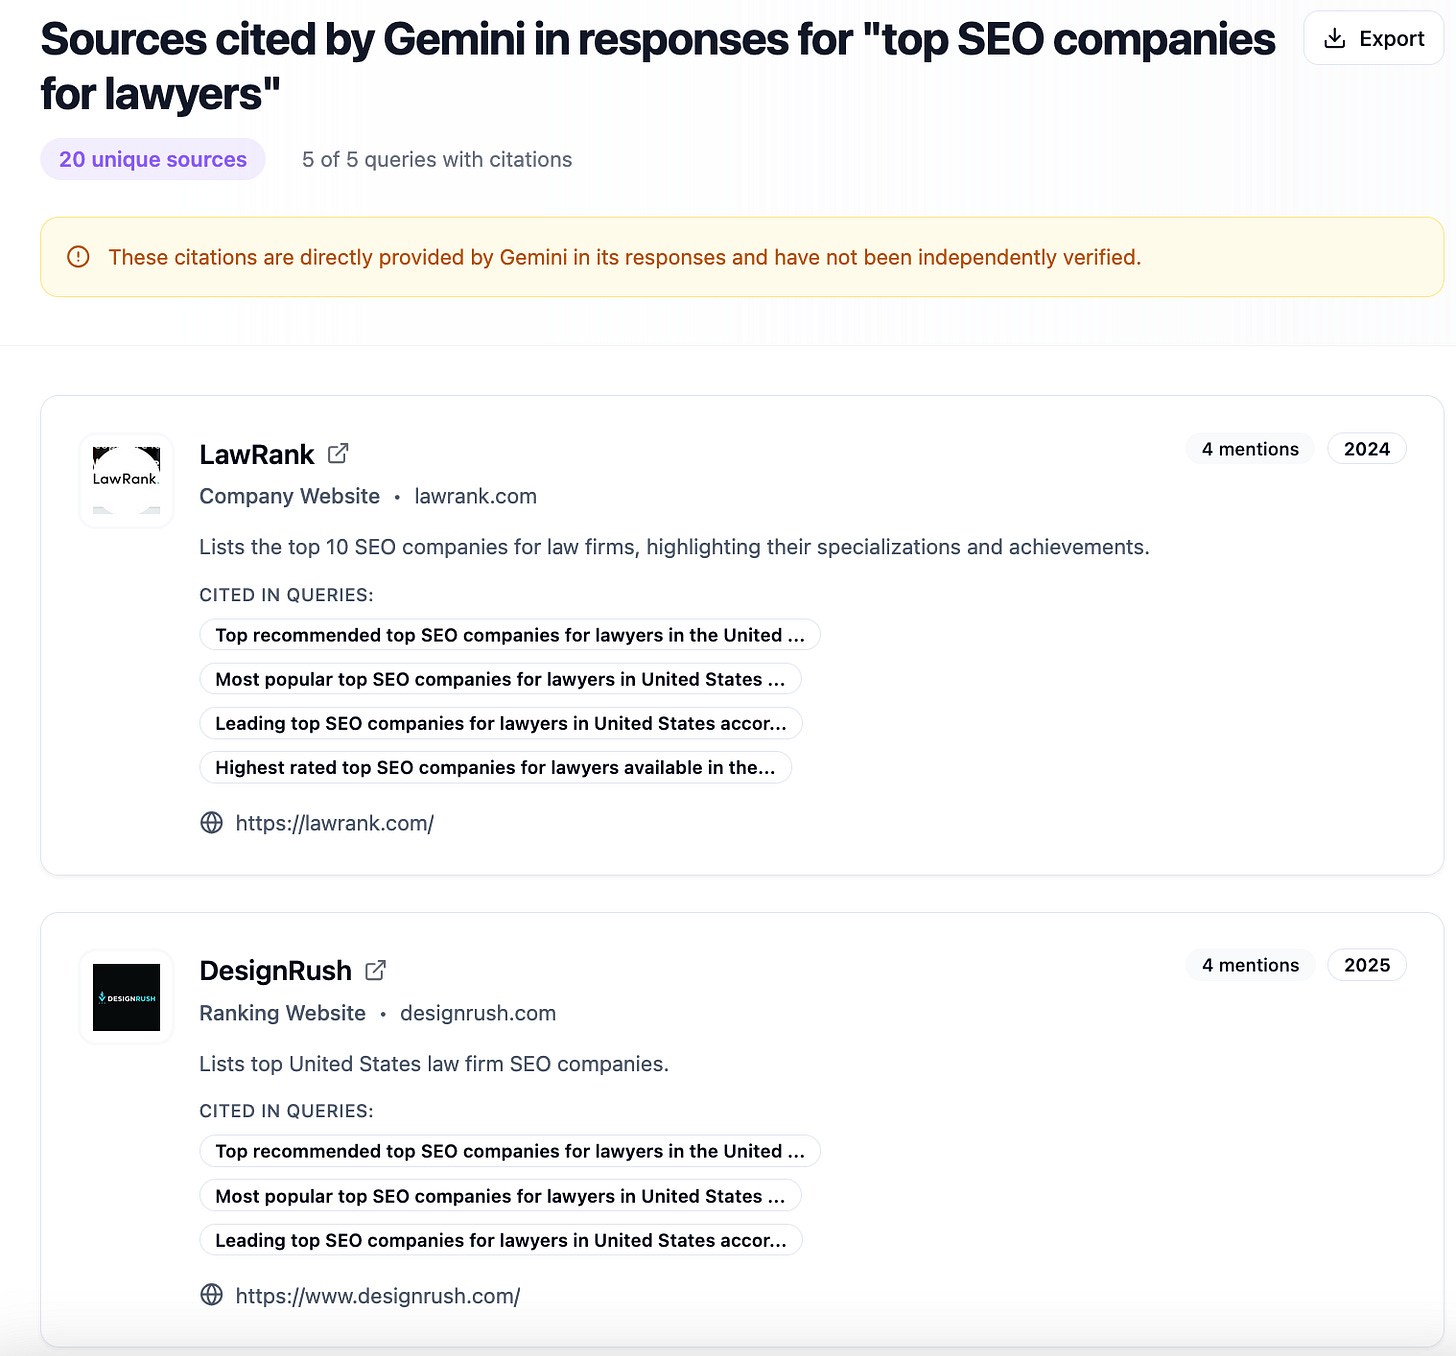Click the designrush.com domain text
1456x1356 pixels.
tap(478, 1013)
